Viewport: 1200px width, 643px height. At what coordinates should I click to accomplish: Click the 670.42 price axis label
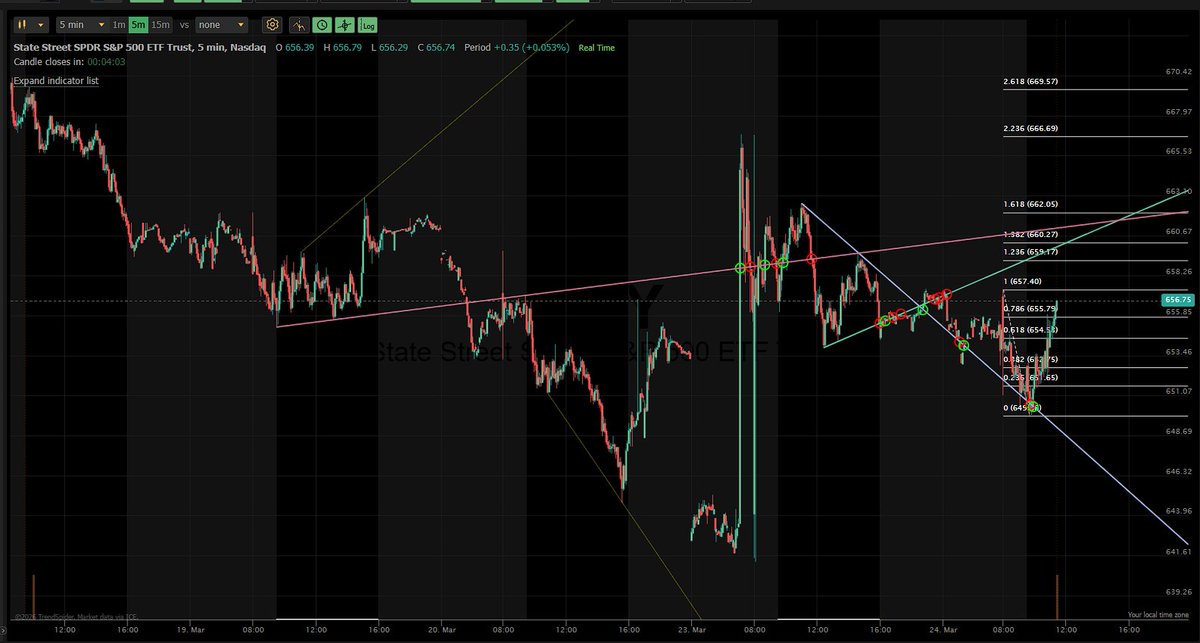pyautogui.click(x=1178, y=72)
